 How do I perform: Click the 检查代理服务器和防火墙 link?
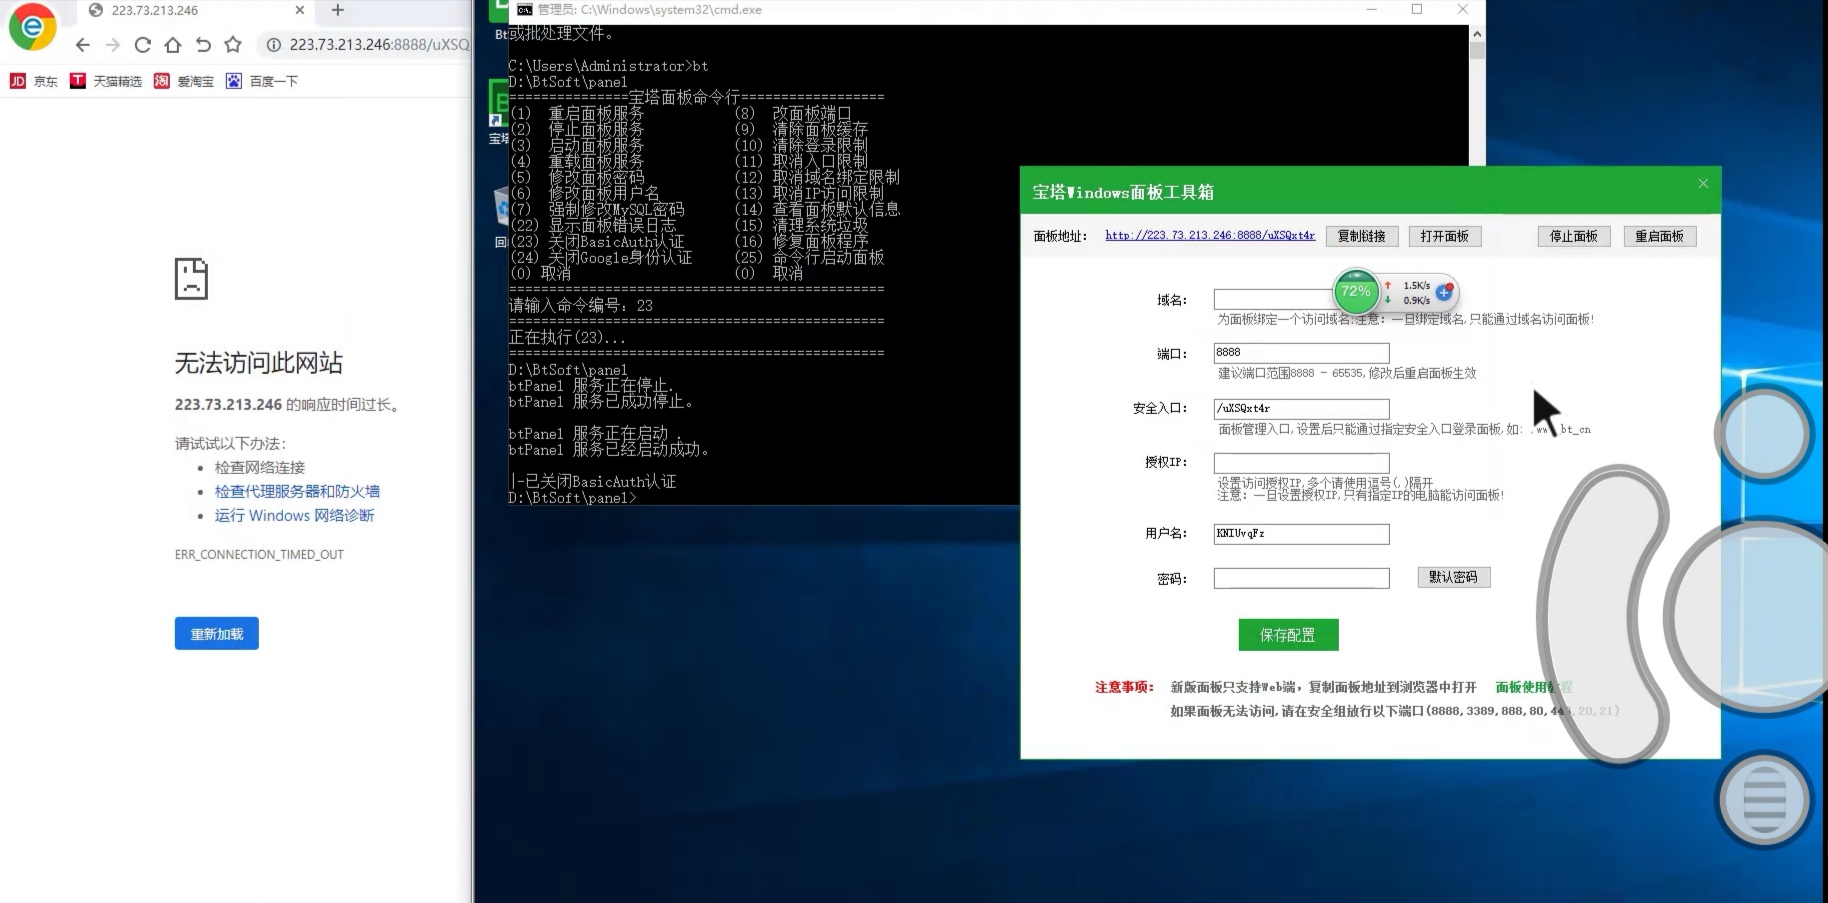pos(297,491)
